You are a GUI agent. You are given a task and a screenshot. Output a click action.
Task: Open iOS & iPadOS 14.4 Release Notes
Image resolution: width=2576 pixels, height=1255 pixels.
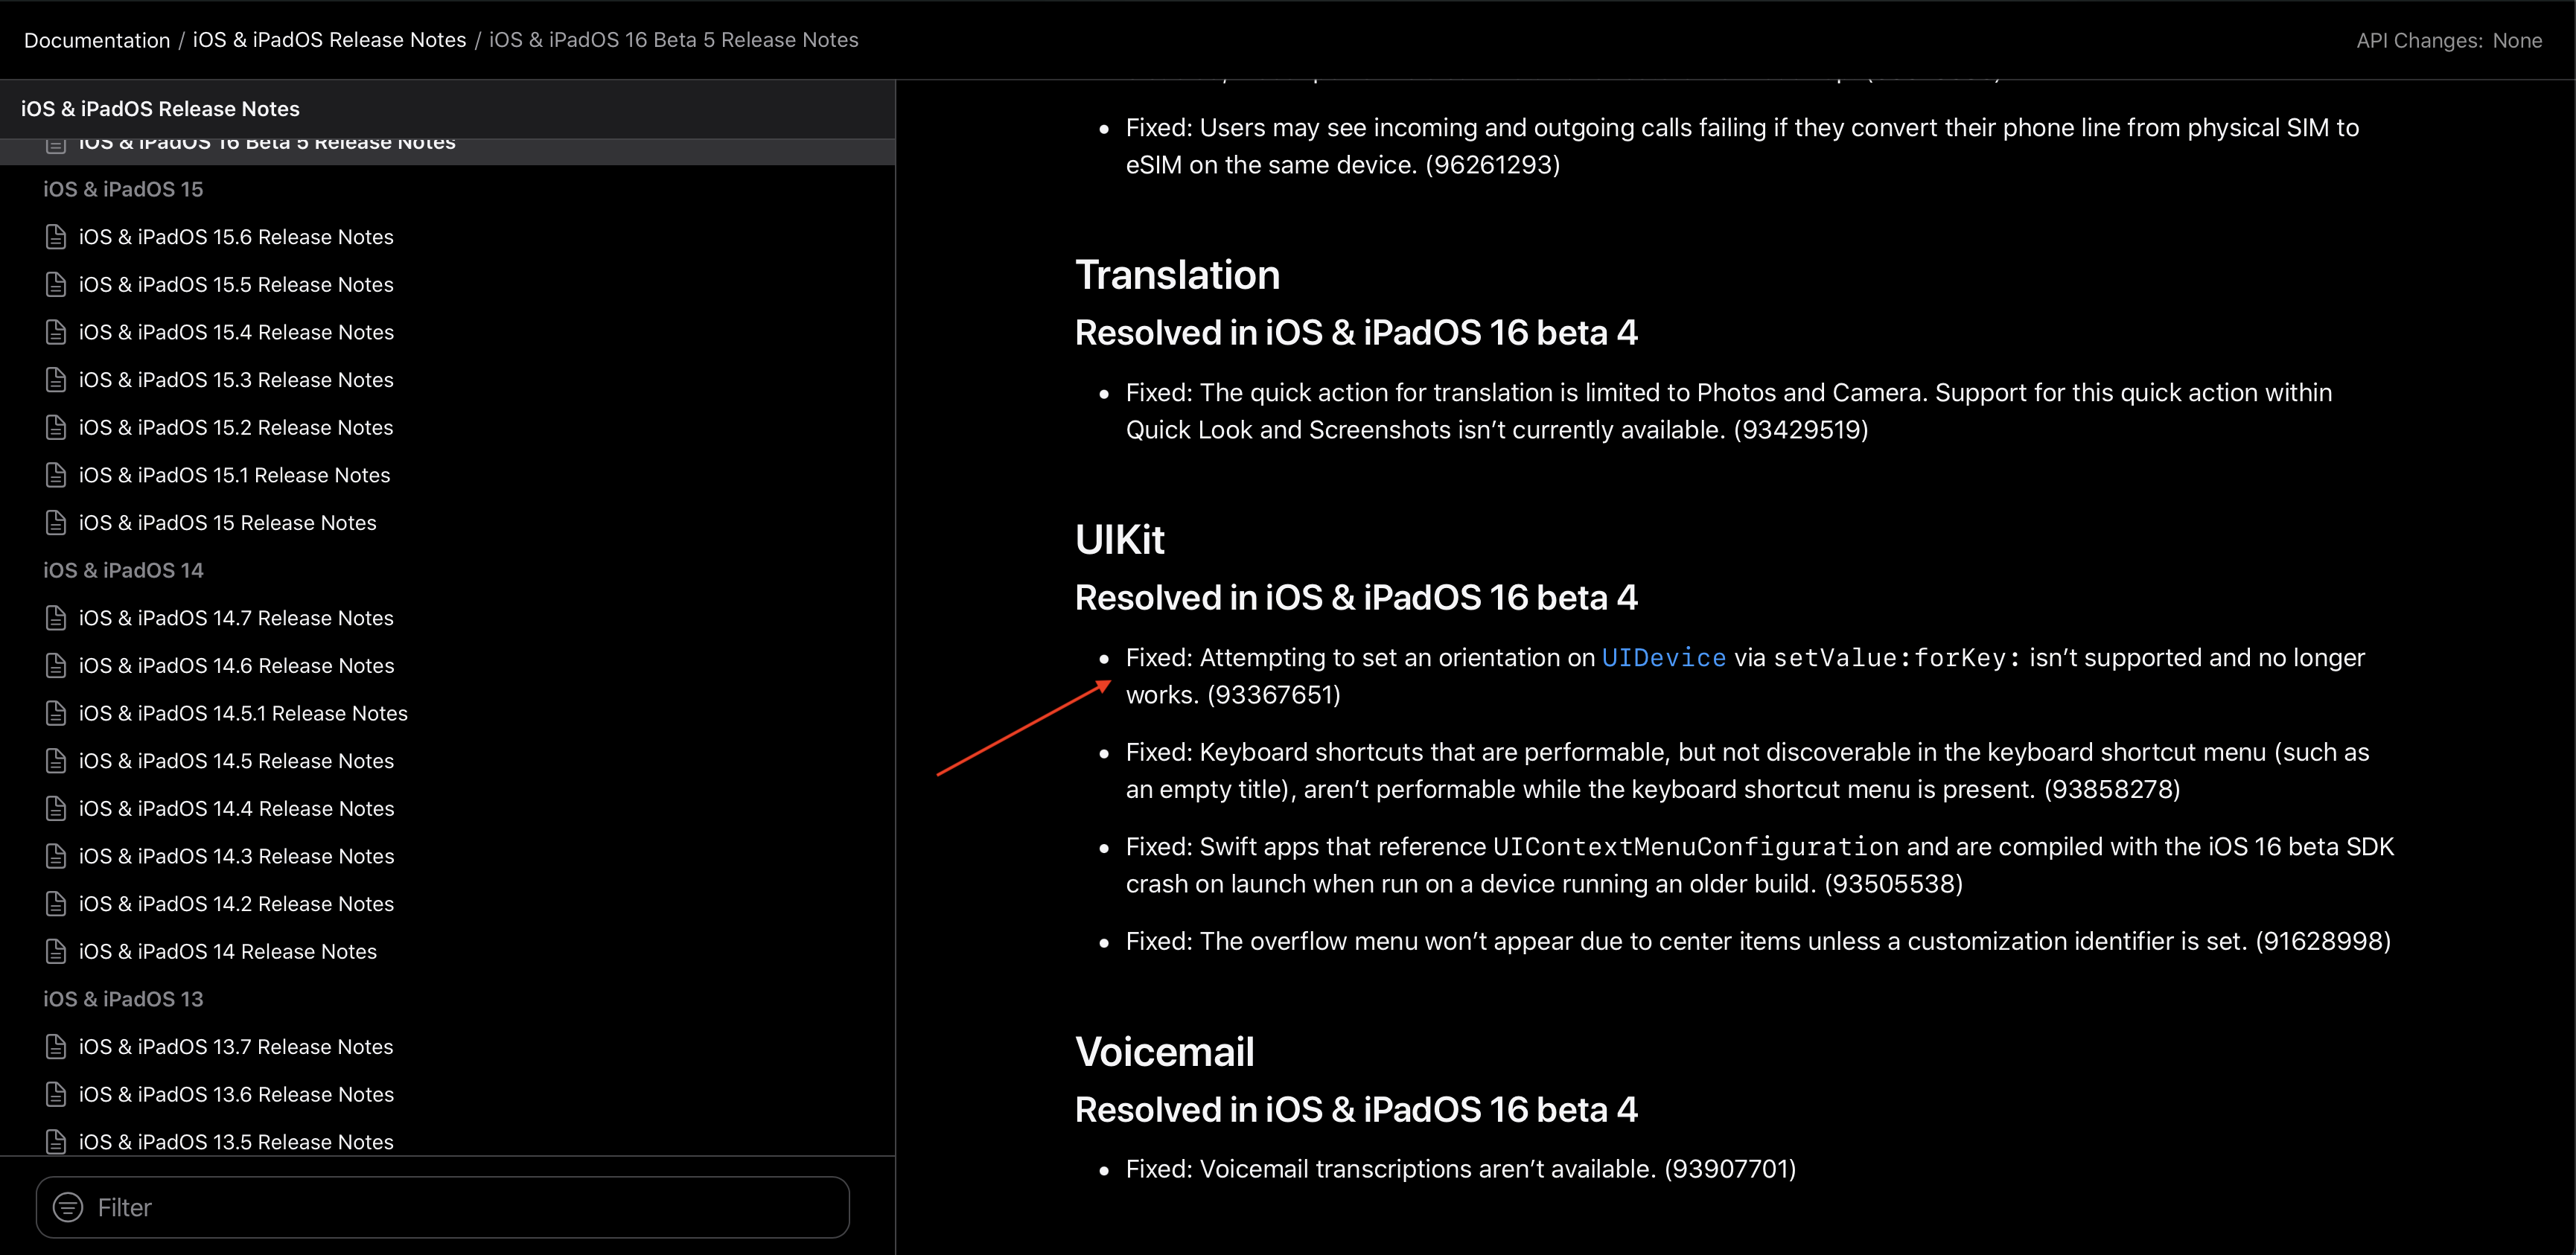236,808
